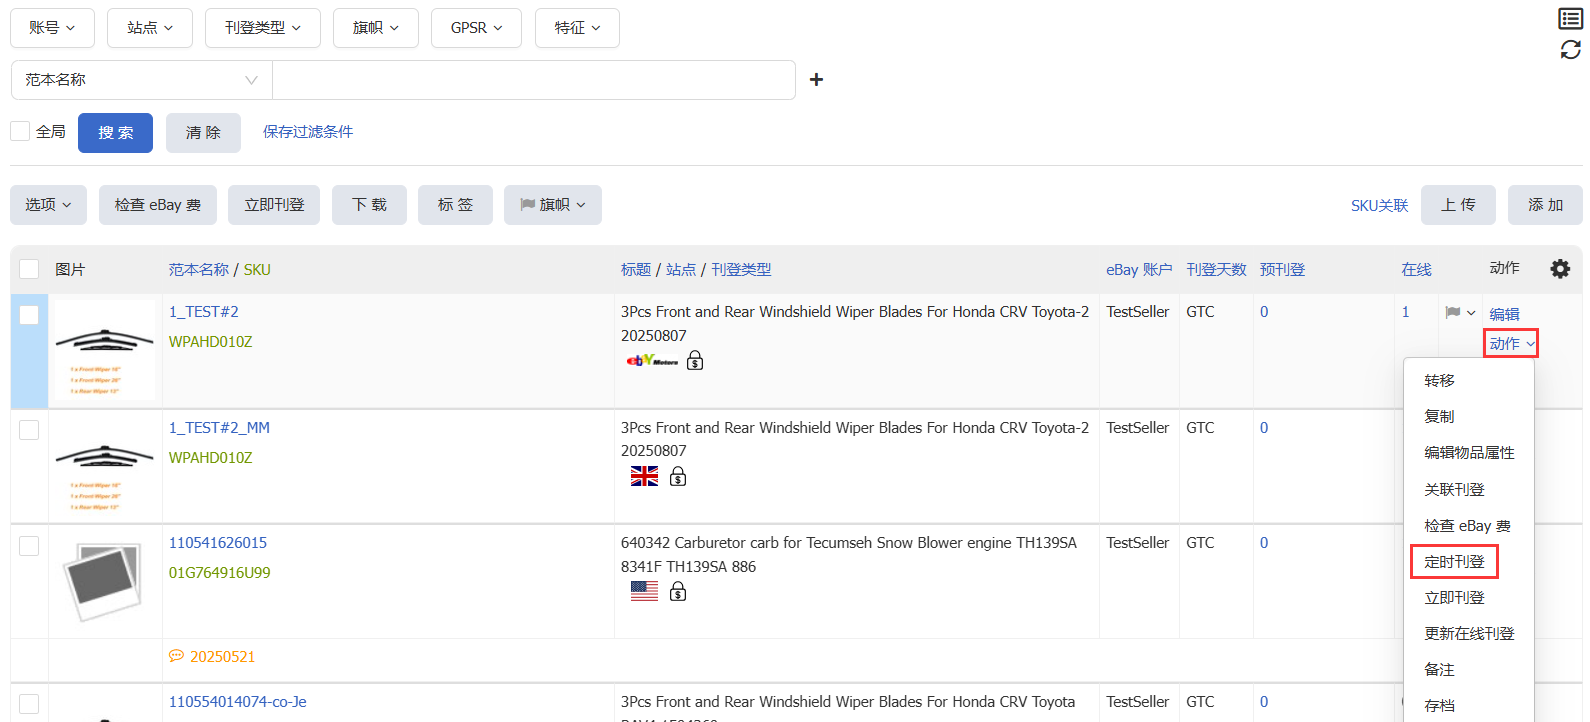Screen dimensions: 1590x722
Task: Click eBay Motors icon in first listing
Action: [x=652, y=361]
